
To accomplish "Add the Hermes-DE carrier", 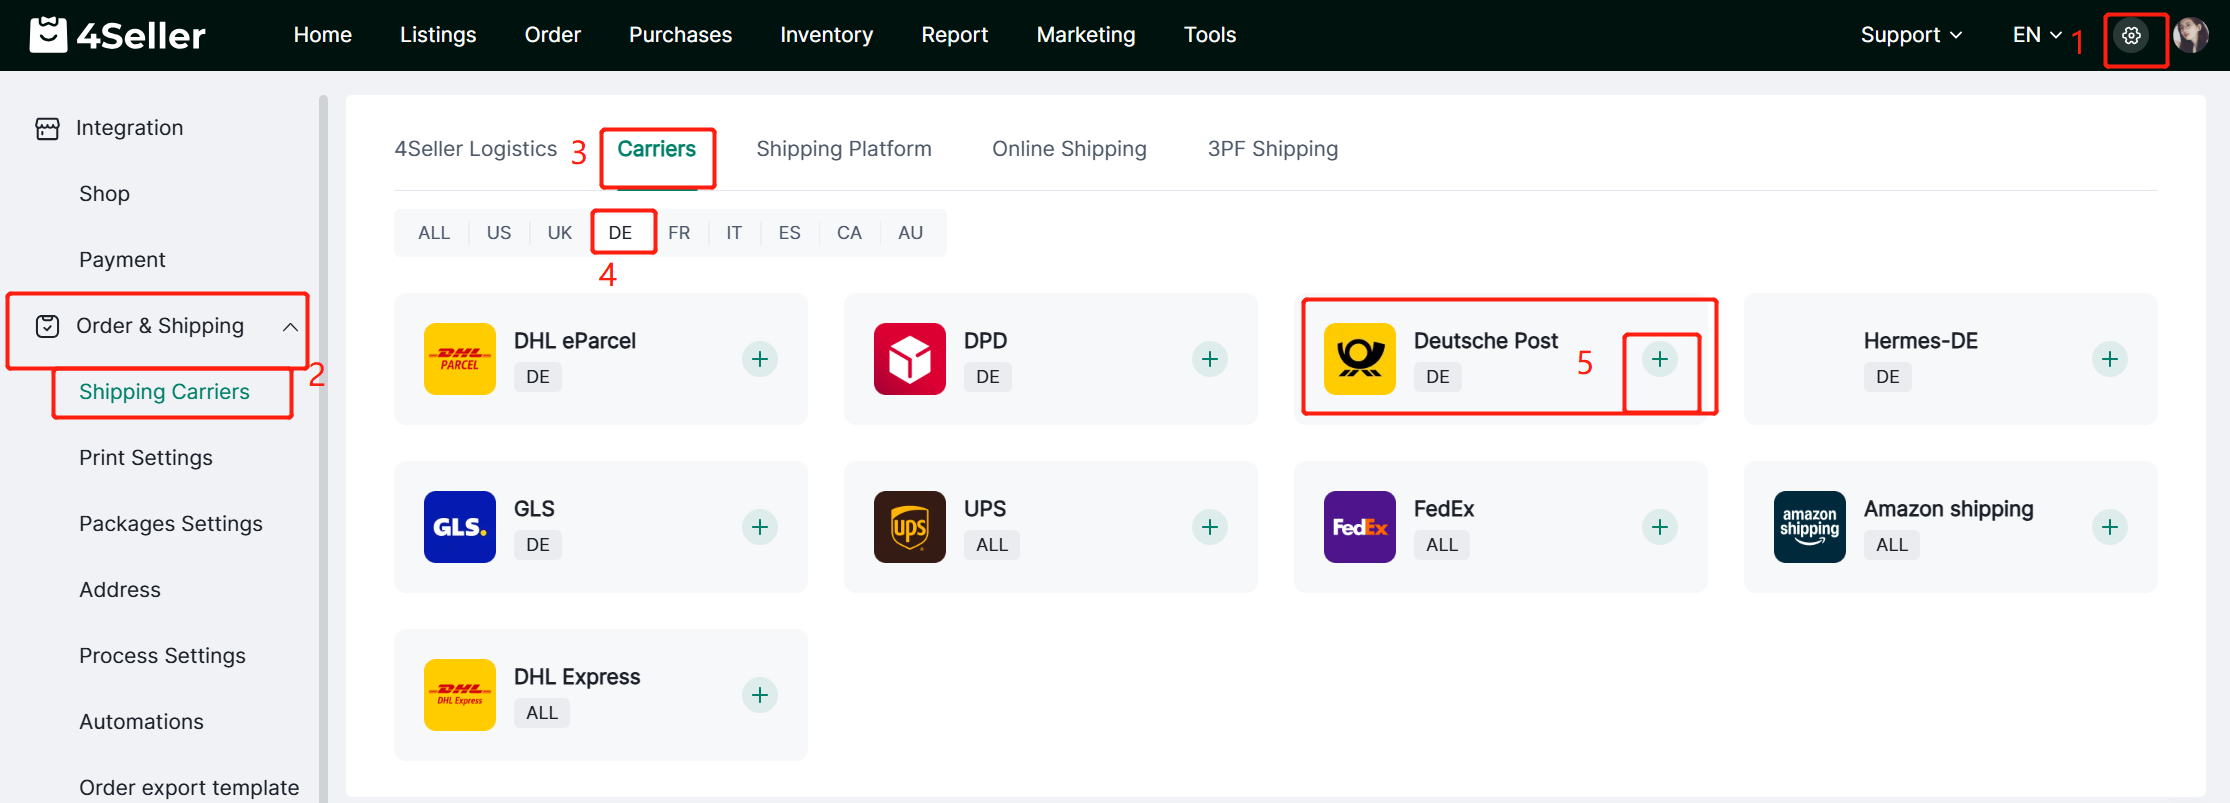I will coord(2109,359).
